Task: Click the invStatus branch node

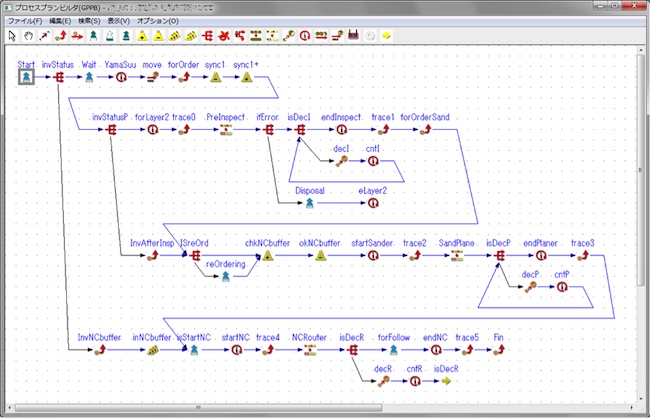Action: click(x=58, y=77)
